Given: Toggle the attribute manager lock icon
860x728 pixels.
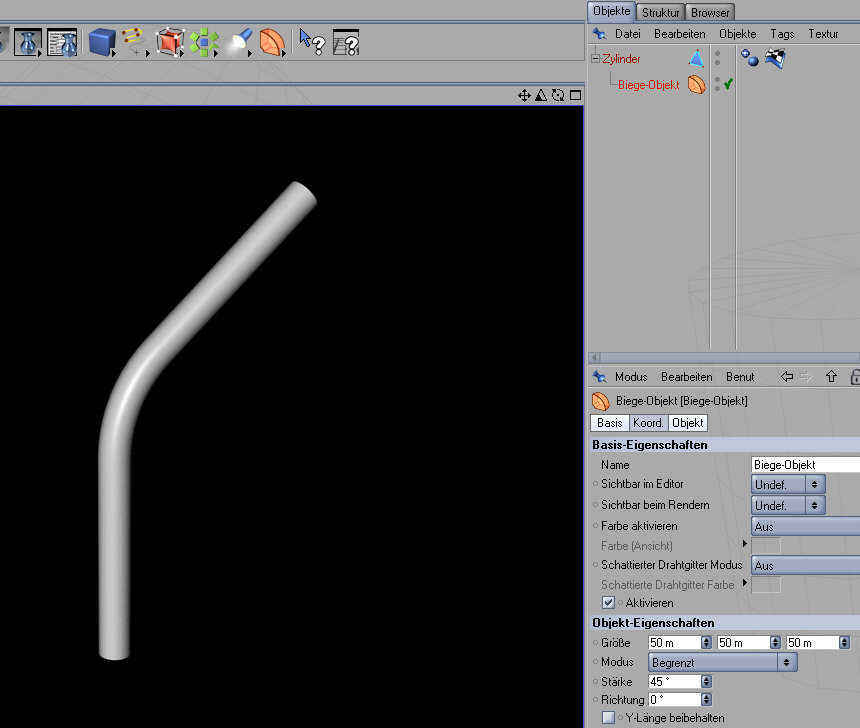Looking at the screenshot, I should pyautogui.click(x=855, y=376).
